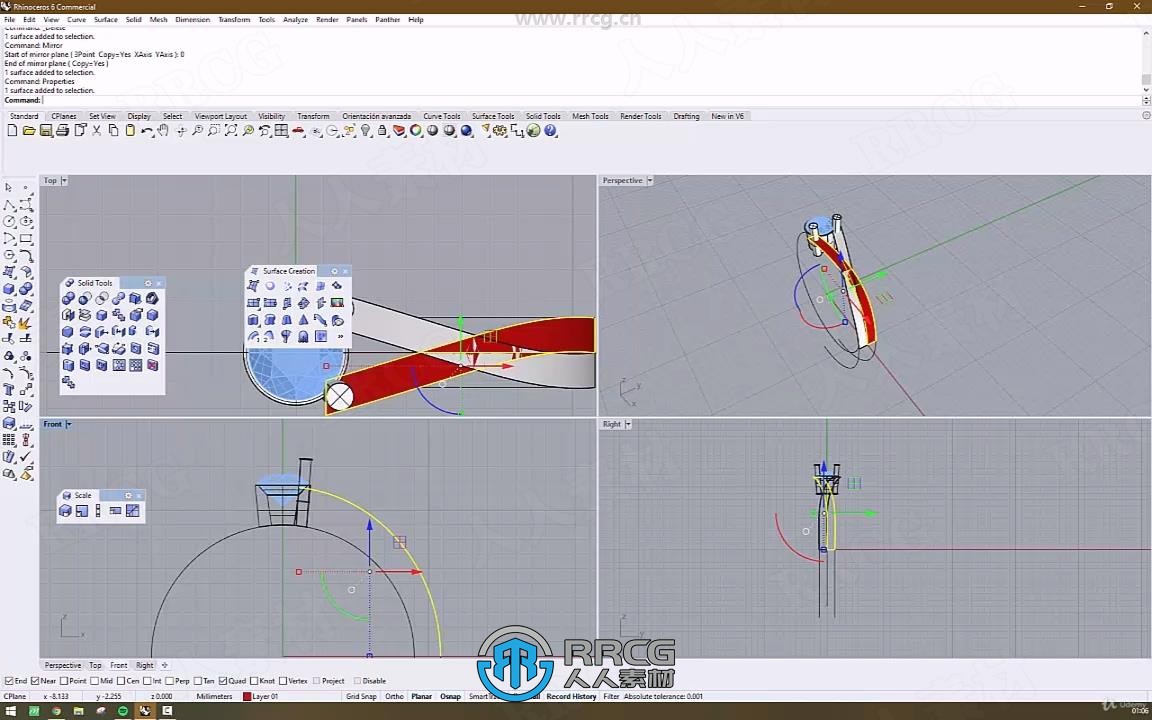Open the Perspective viewport title dropdown arrow
The width and height of the screenshot is (1152, 720).
click(x=649, y=181)
